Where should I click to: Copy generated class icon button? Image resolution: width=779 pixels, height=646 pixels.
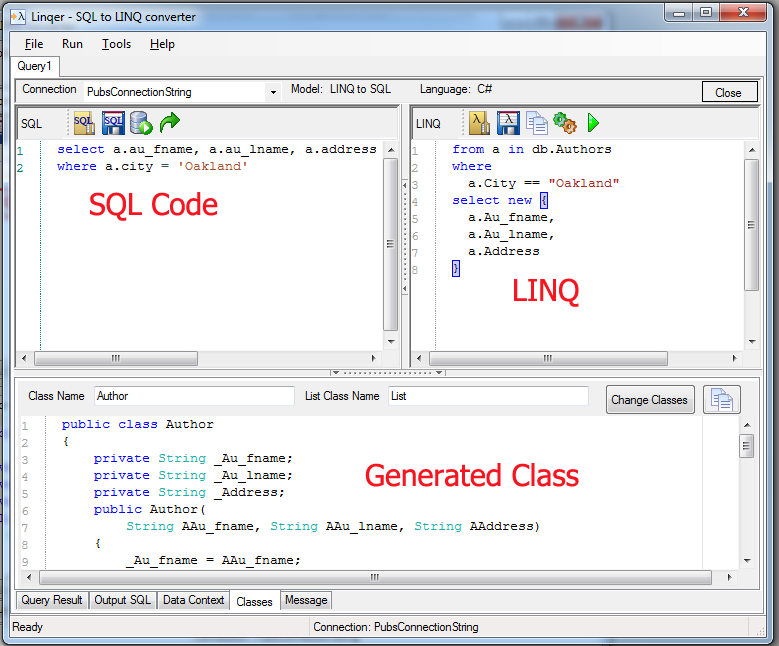pyautogui.click(x=721, y=399)
